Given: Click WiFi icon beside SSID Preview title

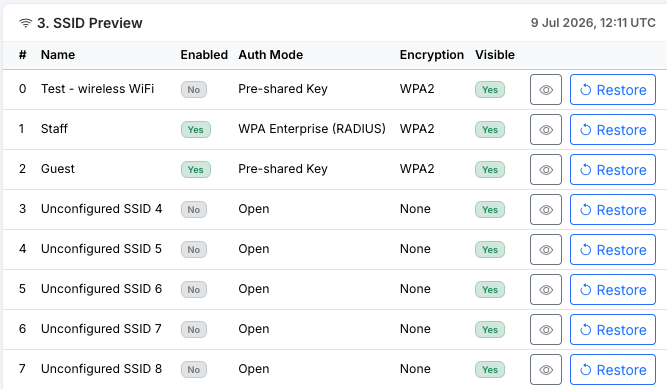Looking at the screenshot, I should tap(26, 23).
